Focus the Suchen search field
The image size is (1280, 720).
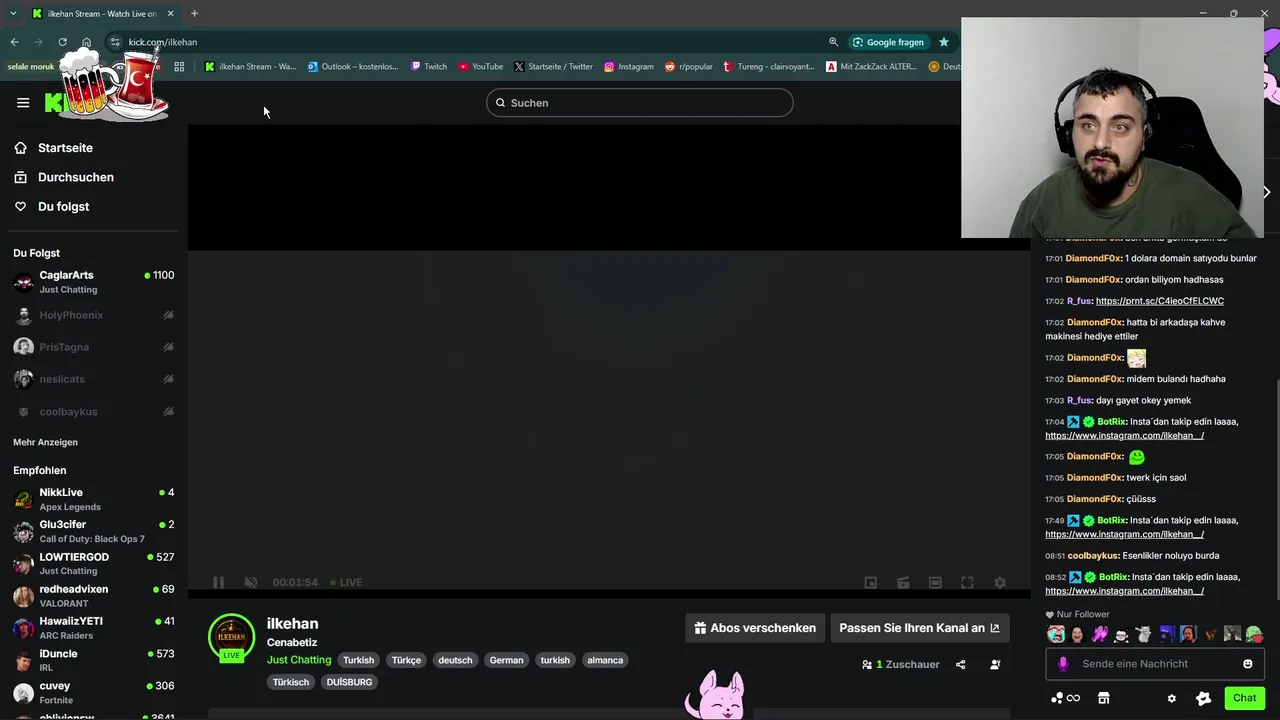640,103
